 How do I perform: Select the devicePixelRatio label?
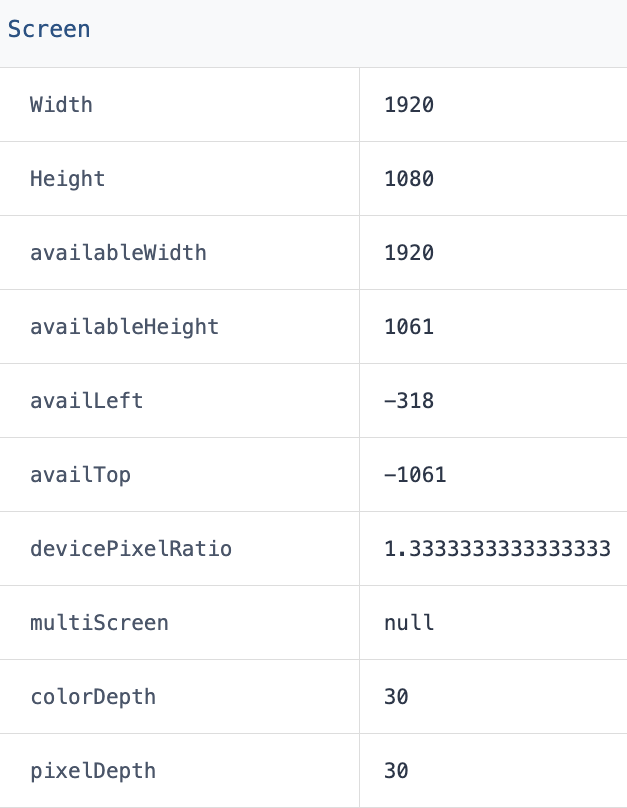tap(131, 549)
